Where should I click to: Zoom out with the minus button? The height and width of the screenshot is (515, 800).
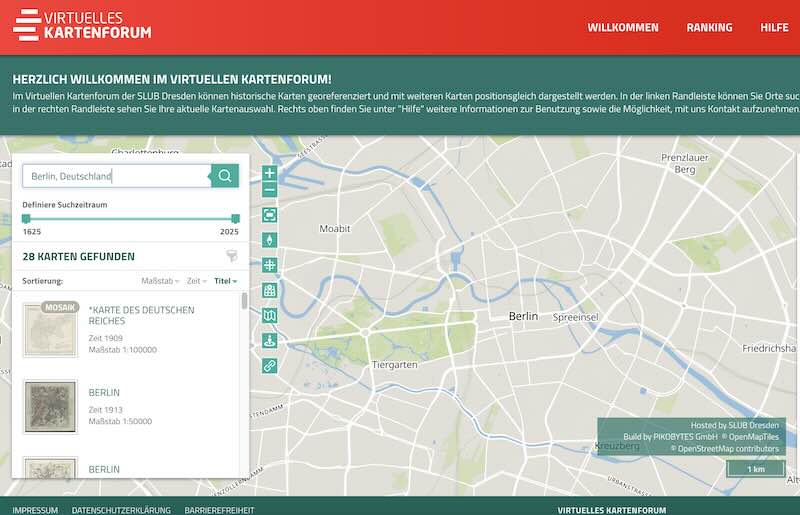[269, 190]
